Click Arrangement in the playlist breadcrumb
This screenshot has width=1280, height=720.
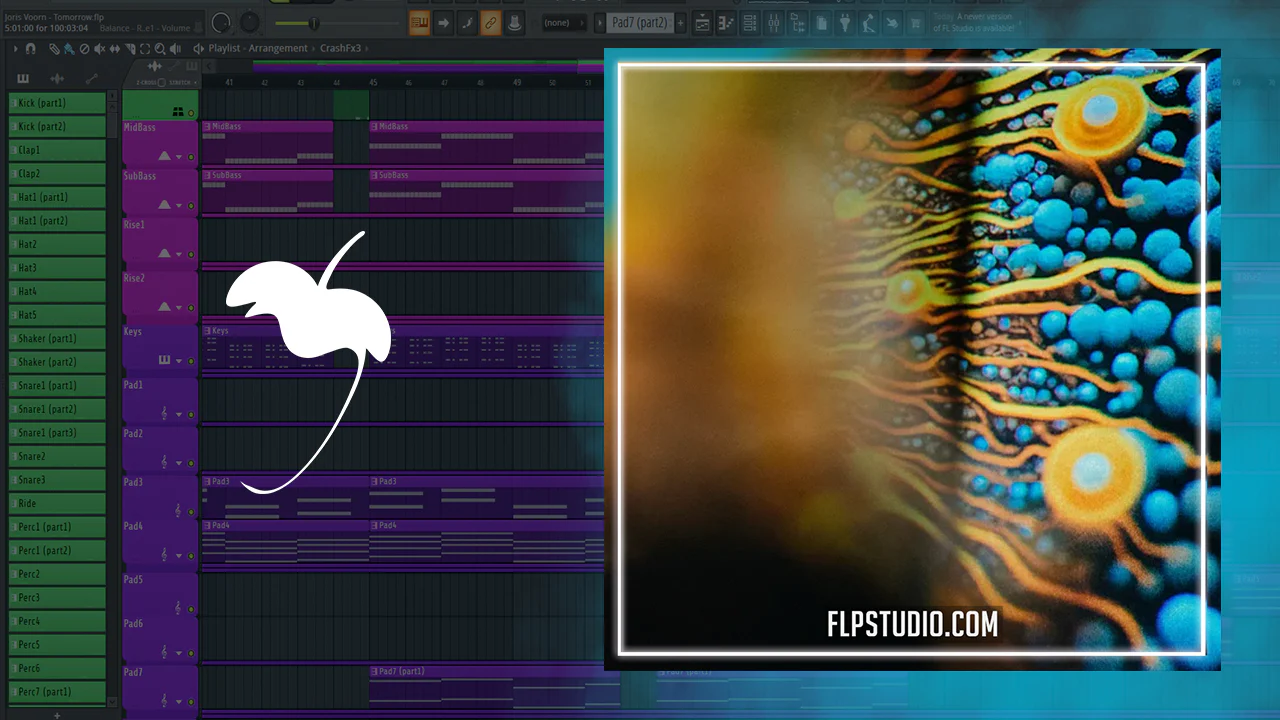click(x=278, y=48)
